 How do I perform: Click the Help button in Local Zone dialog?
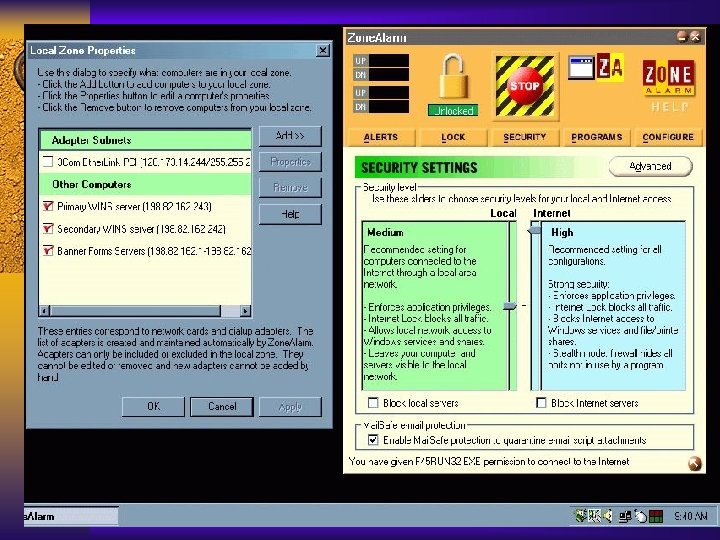pos(290,214)
